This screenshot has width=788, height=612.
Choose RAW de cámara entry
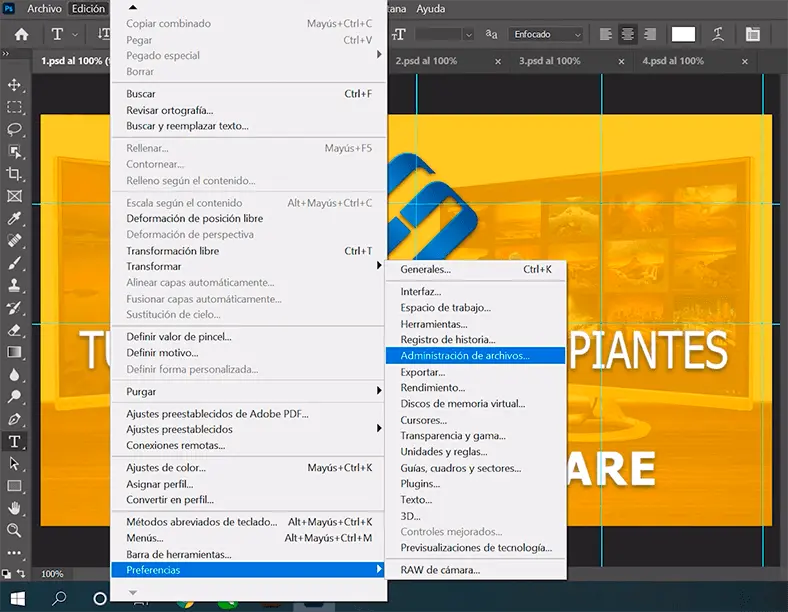[475, 570]
